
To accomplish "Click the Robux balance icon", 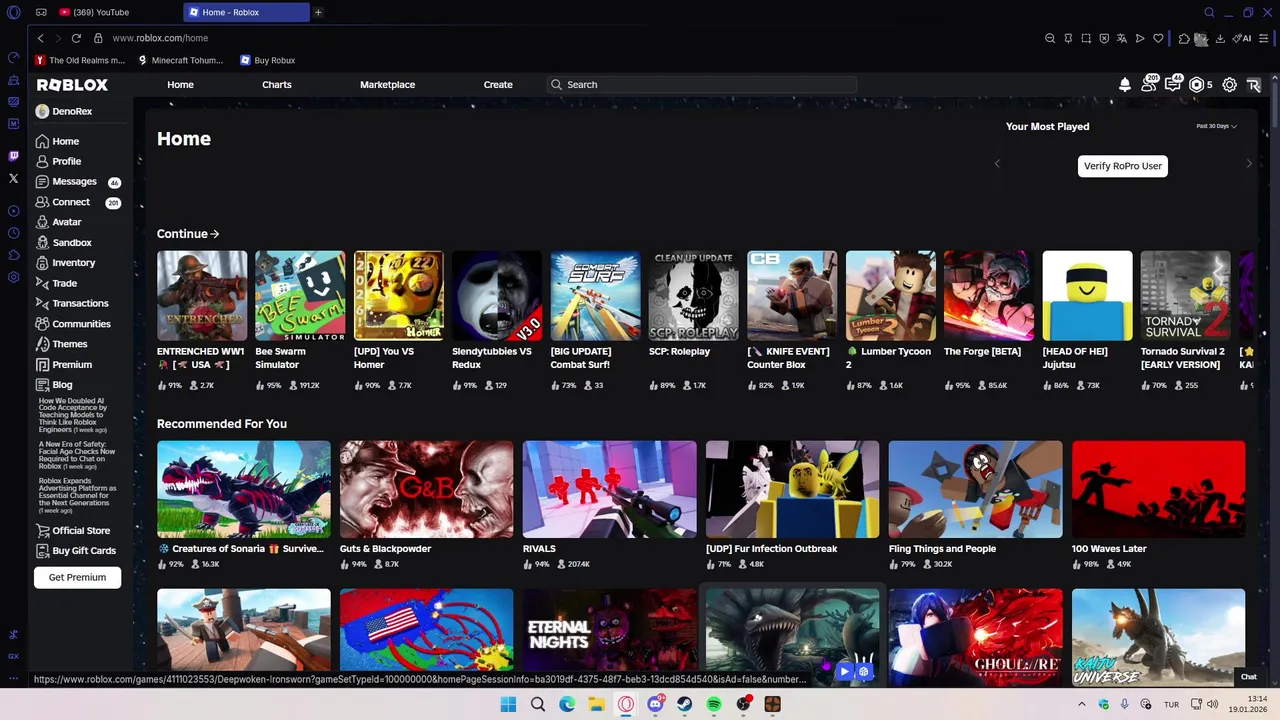I will pos(1196,85).
